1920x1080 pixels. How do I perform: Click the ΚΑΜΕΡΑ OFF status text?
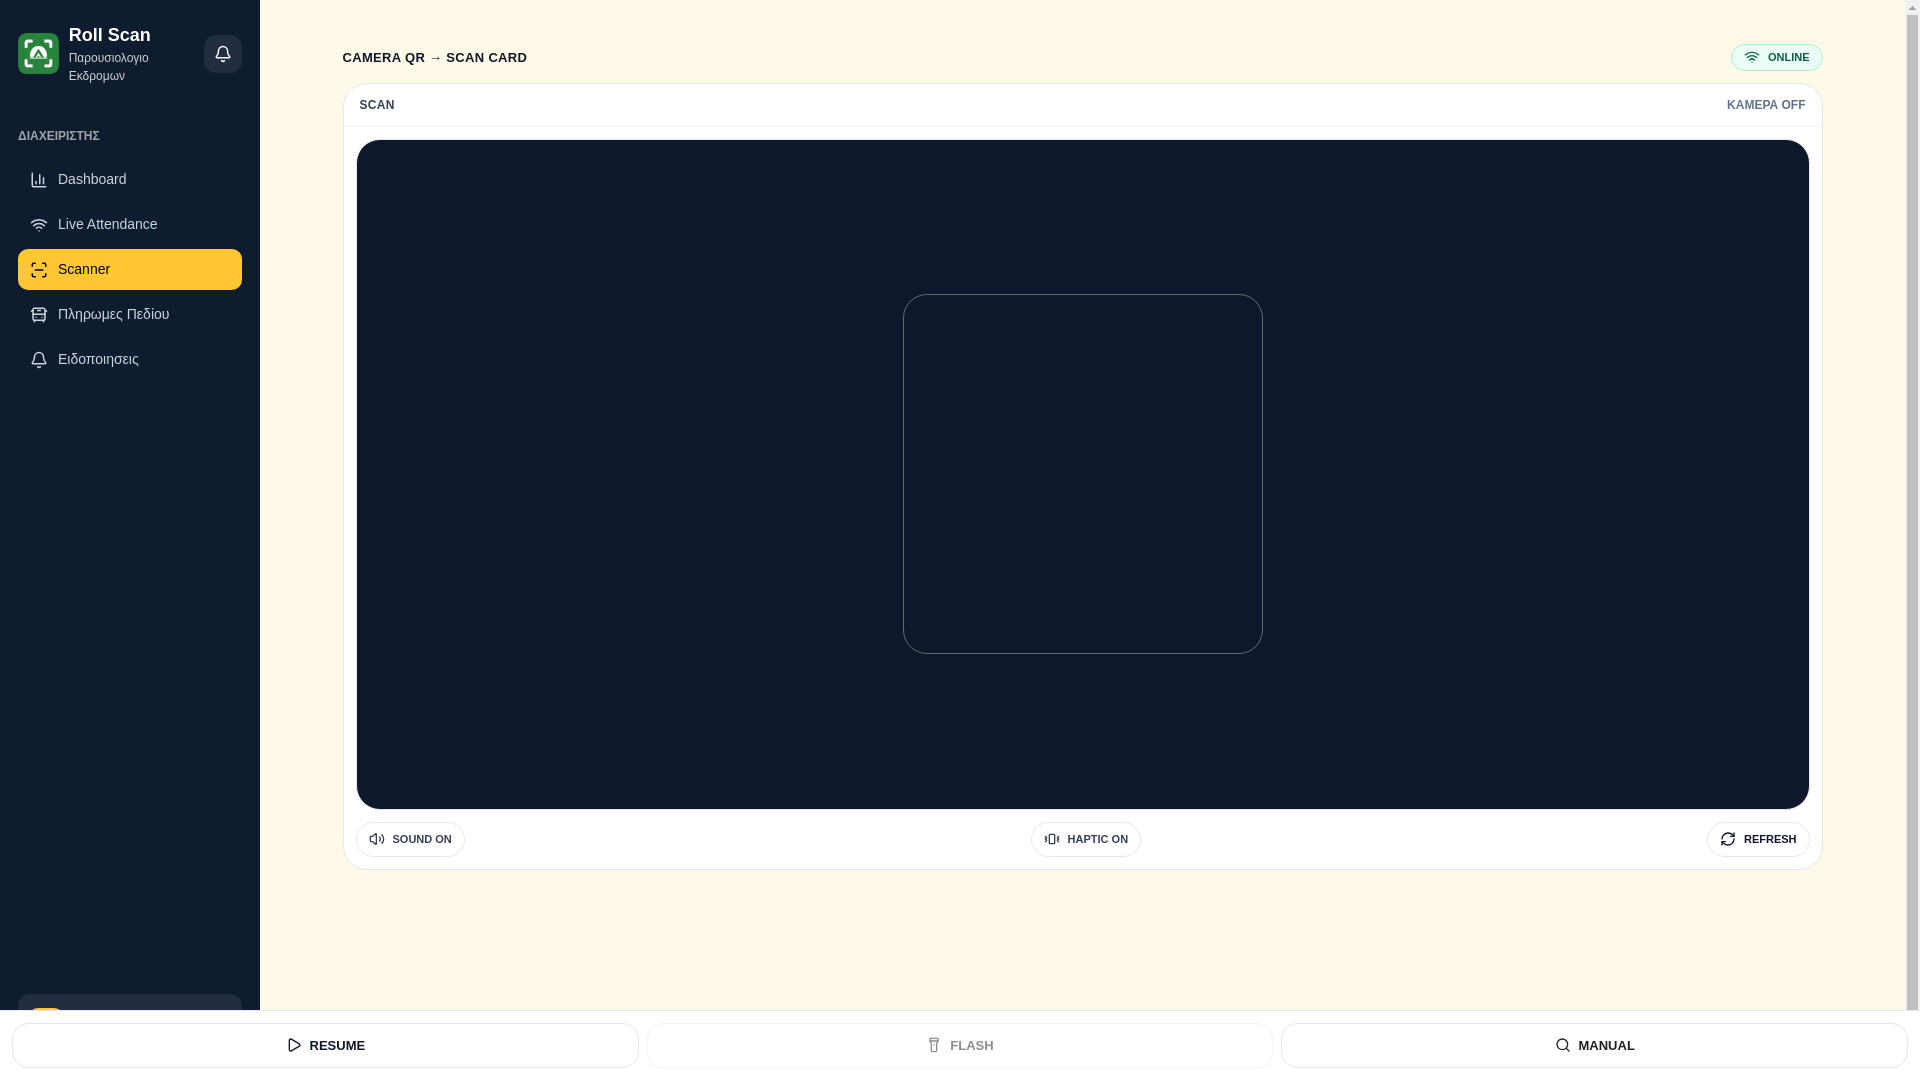[1766, 105]
